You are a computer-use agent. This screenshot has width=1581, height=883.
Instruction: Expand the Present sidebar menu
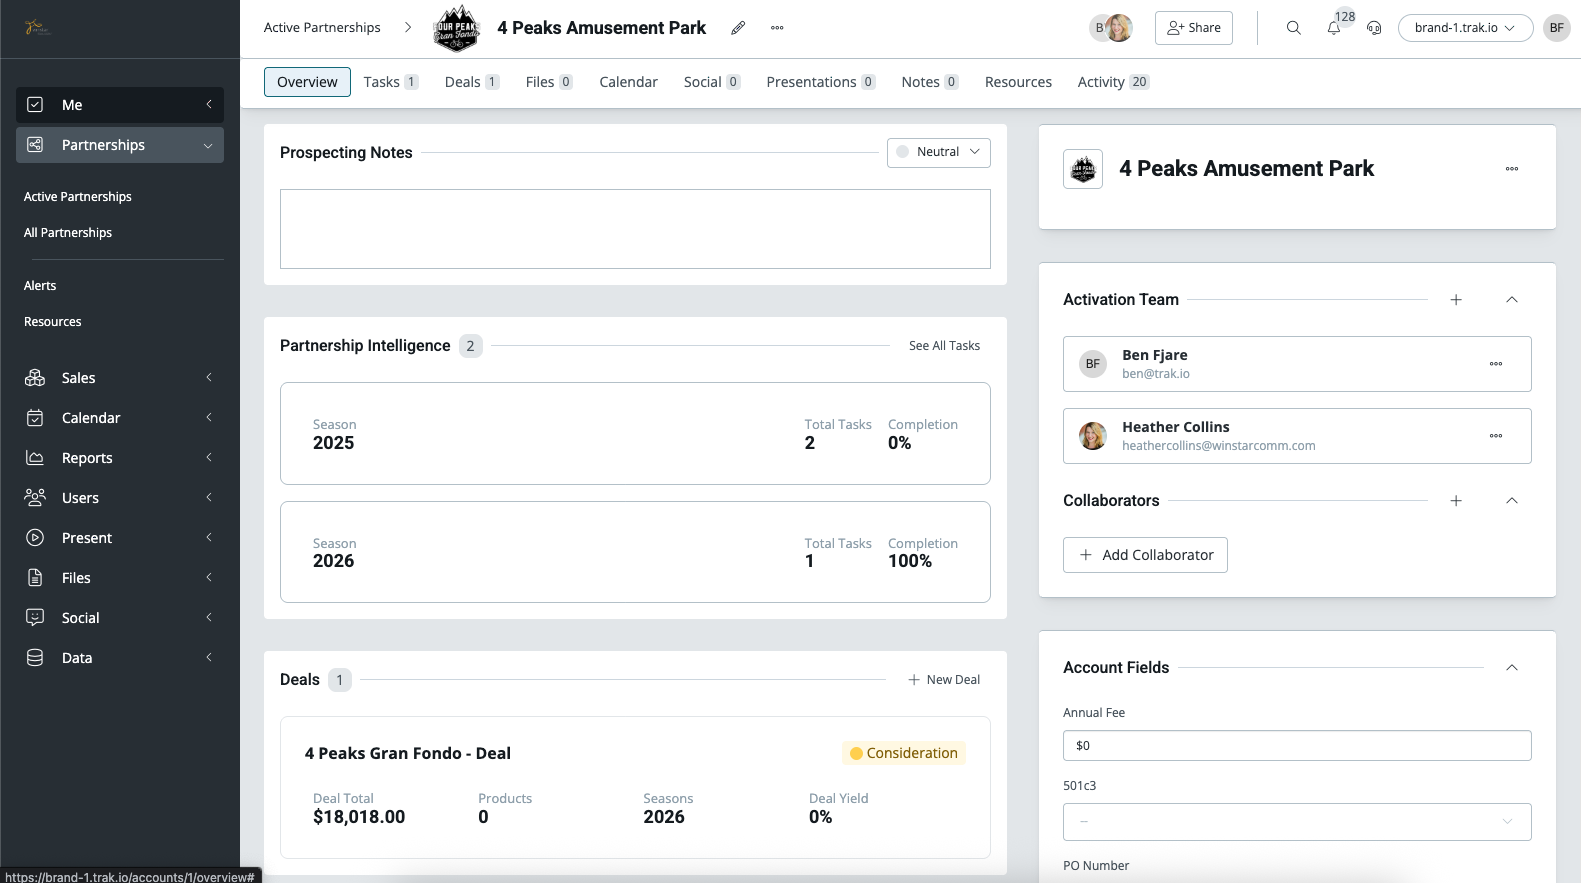[120, 538]
